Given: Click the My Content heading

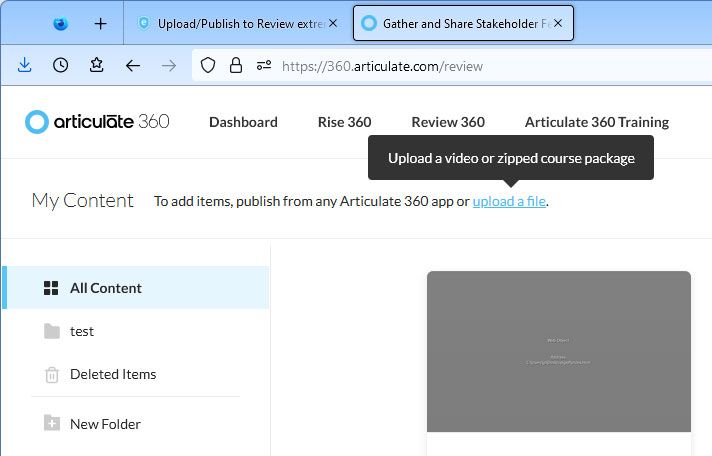Looking at the screenshot, I should [x=83, y=201].
